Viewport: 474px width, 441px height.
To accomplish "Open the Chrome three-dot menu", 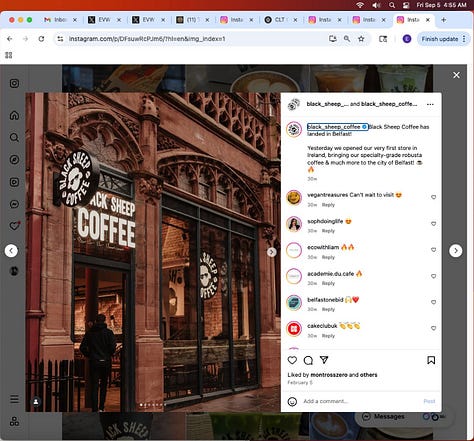I will pyautogui.click(x=464, y=39).
